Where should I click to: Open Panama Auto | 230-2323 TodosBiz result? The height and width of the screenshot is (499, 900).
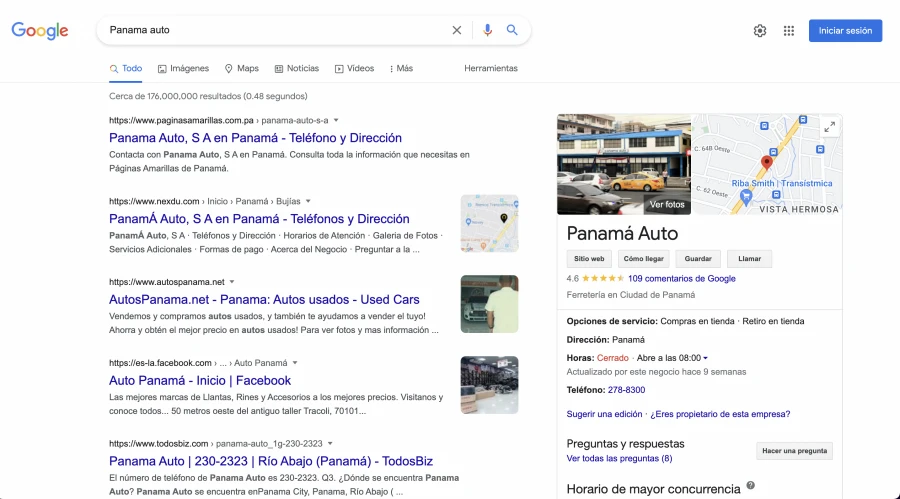(271, 461)
